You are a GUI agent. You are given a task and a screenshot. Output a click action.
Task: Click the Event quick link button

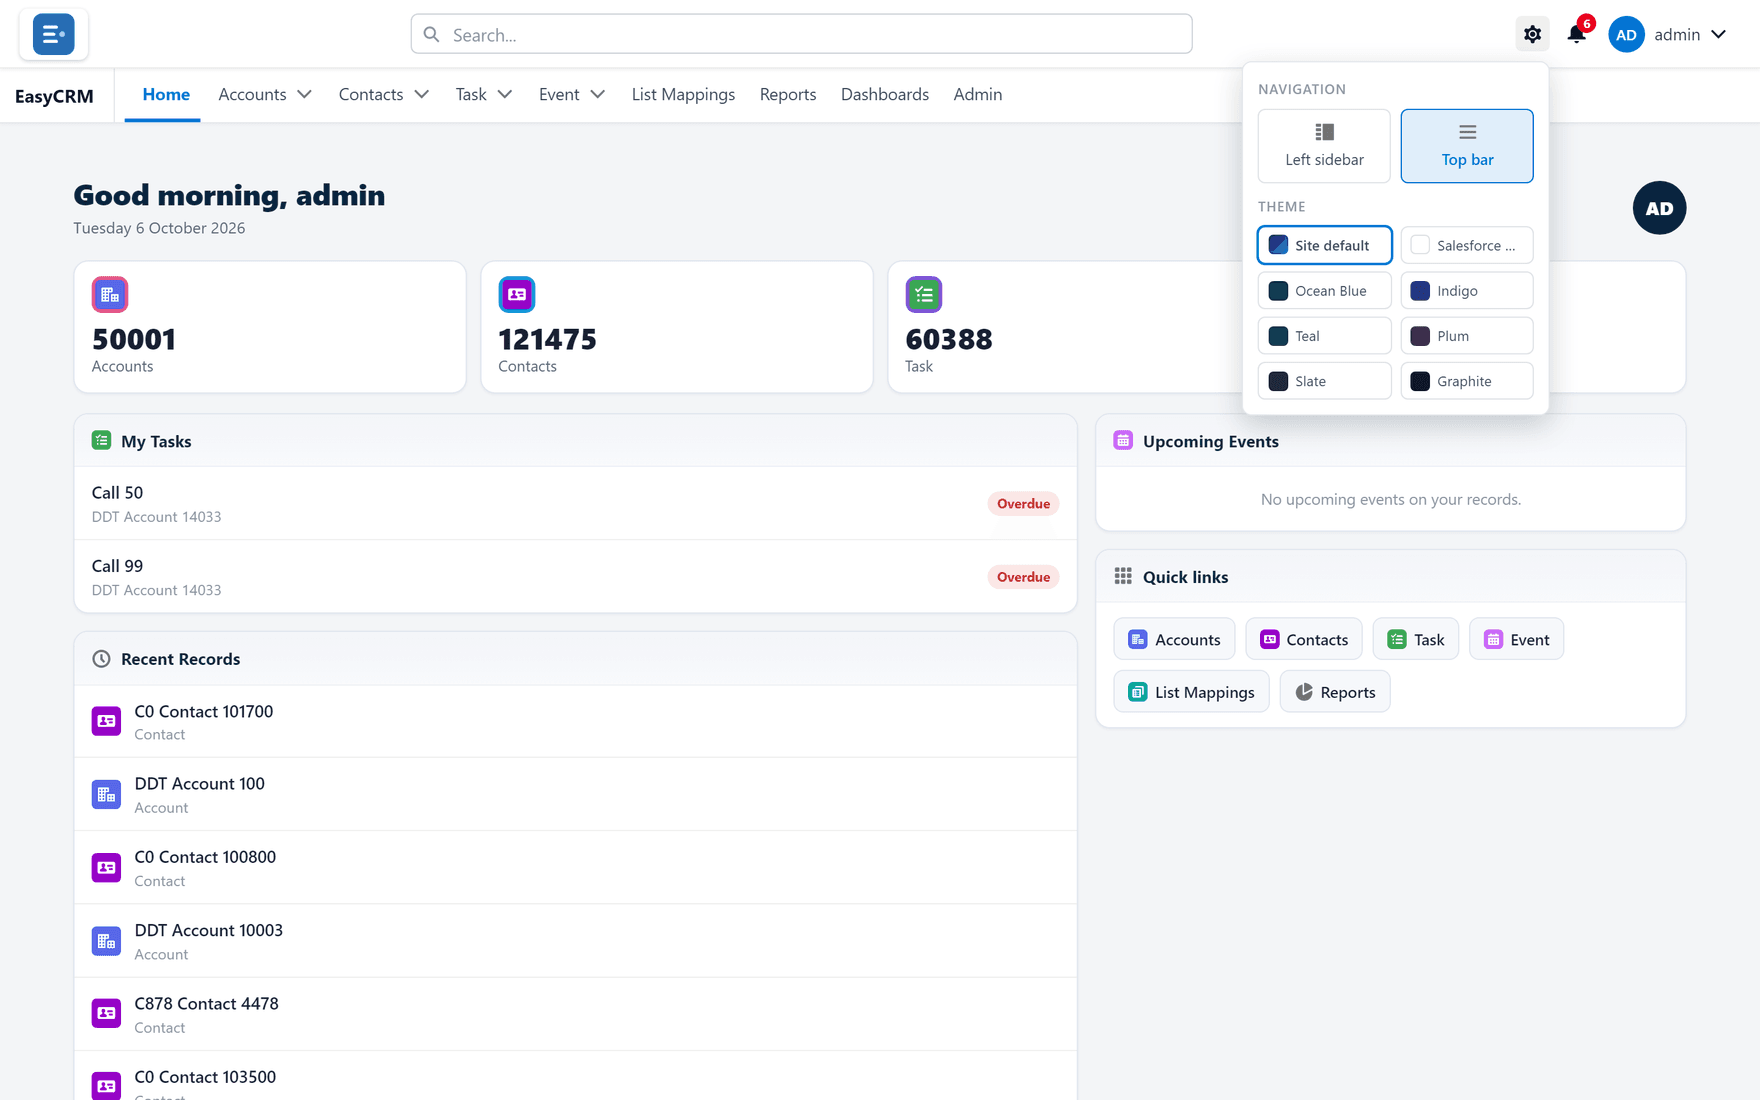pyautogui.click(x=1517, y=639)
